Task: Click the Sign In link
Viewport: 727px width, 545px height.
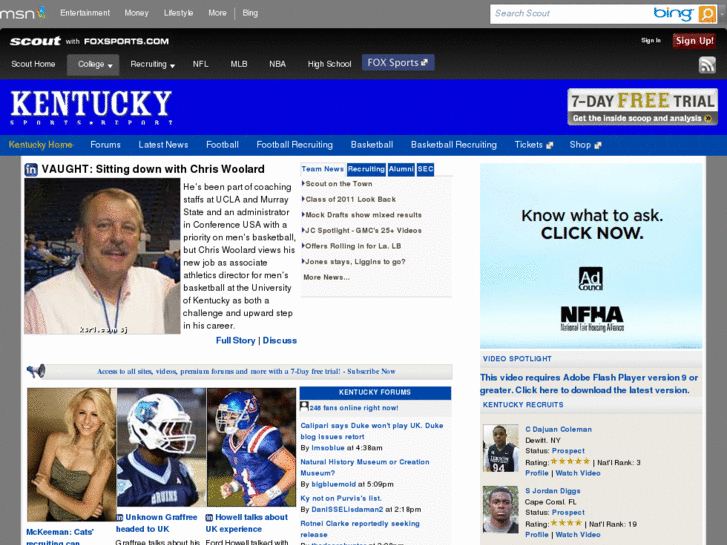Action: (x=651, y=41)
